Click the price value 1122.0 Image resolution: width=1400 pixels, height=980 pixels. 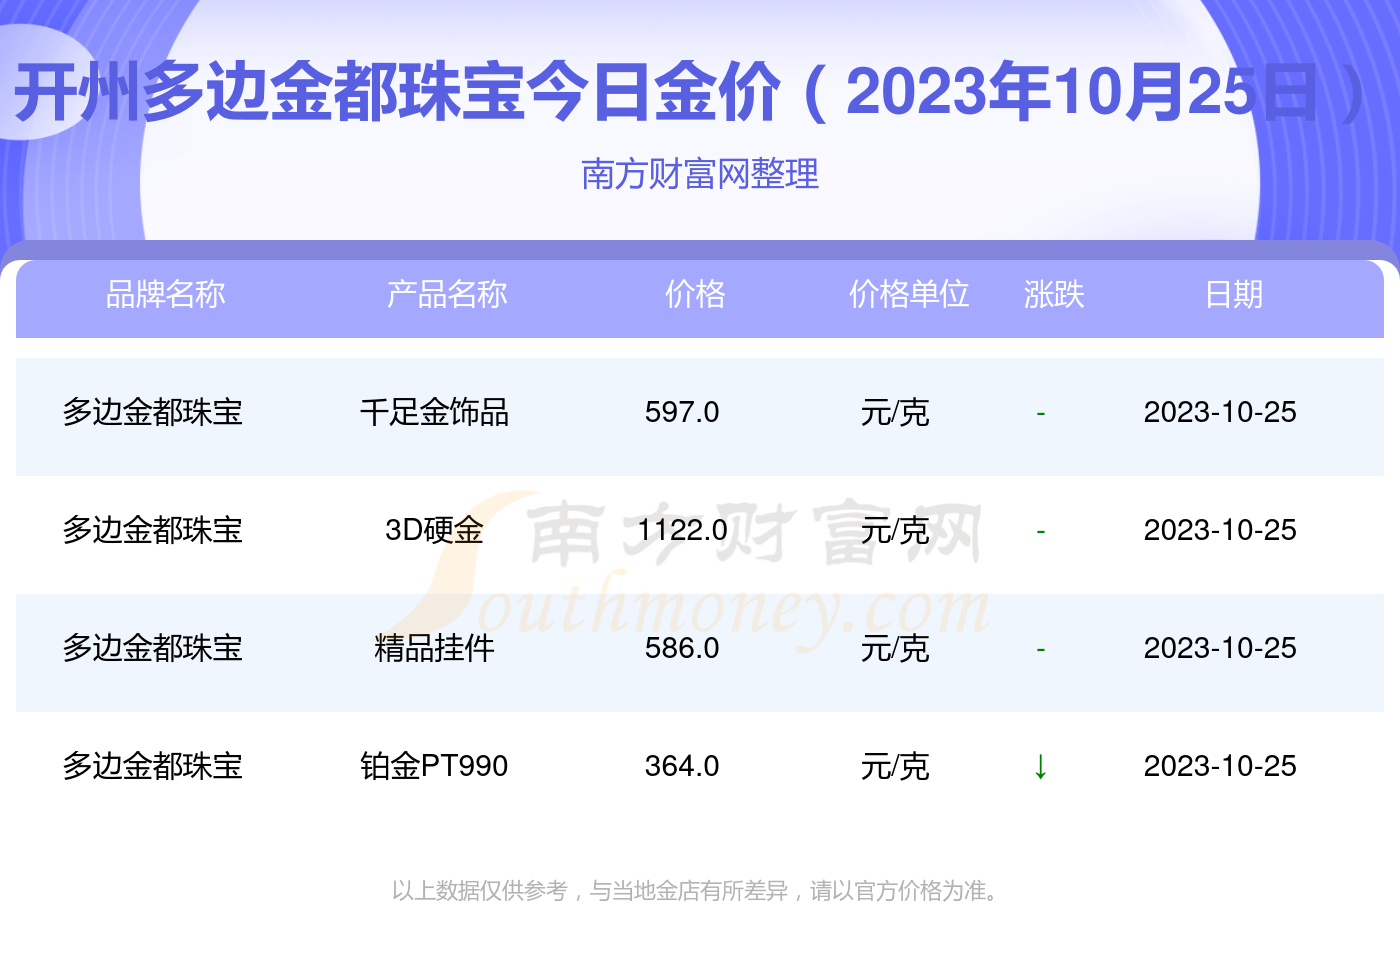point(682,530)
